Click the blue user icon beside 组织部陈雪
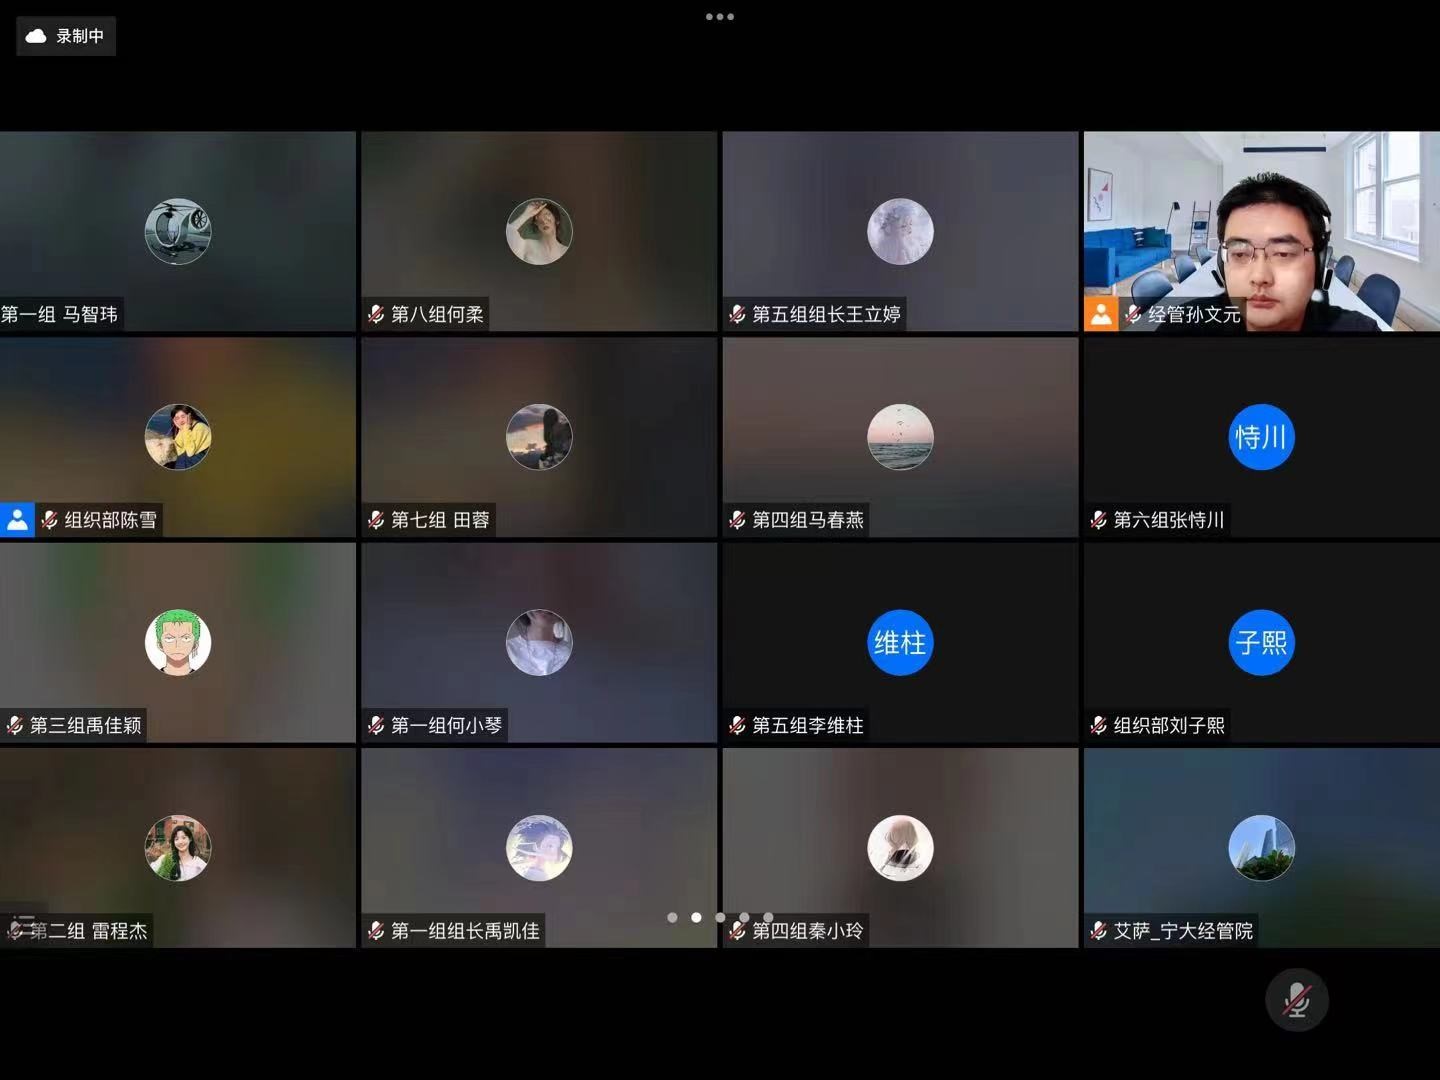Viewport: 1440px width, 1080px height. [17, 520]
